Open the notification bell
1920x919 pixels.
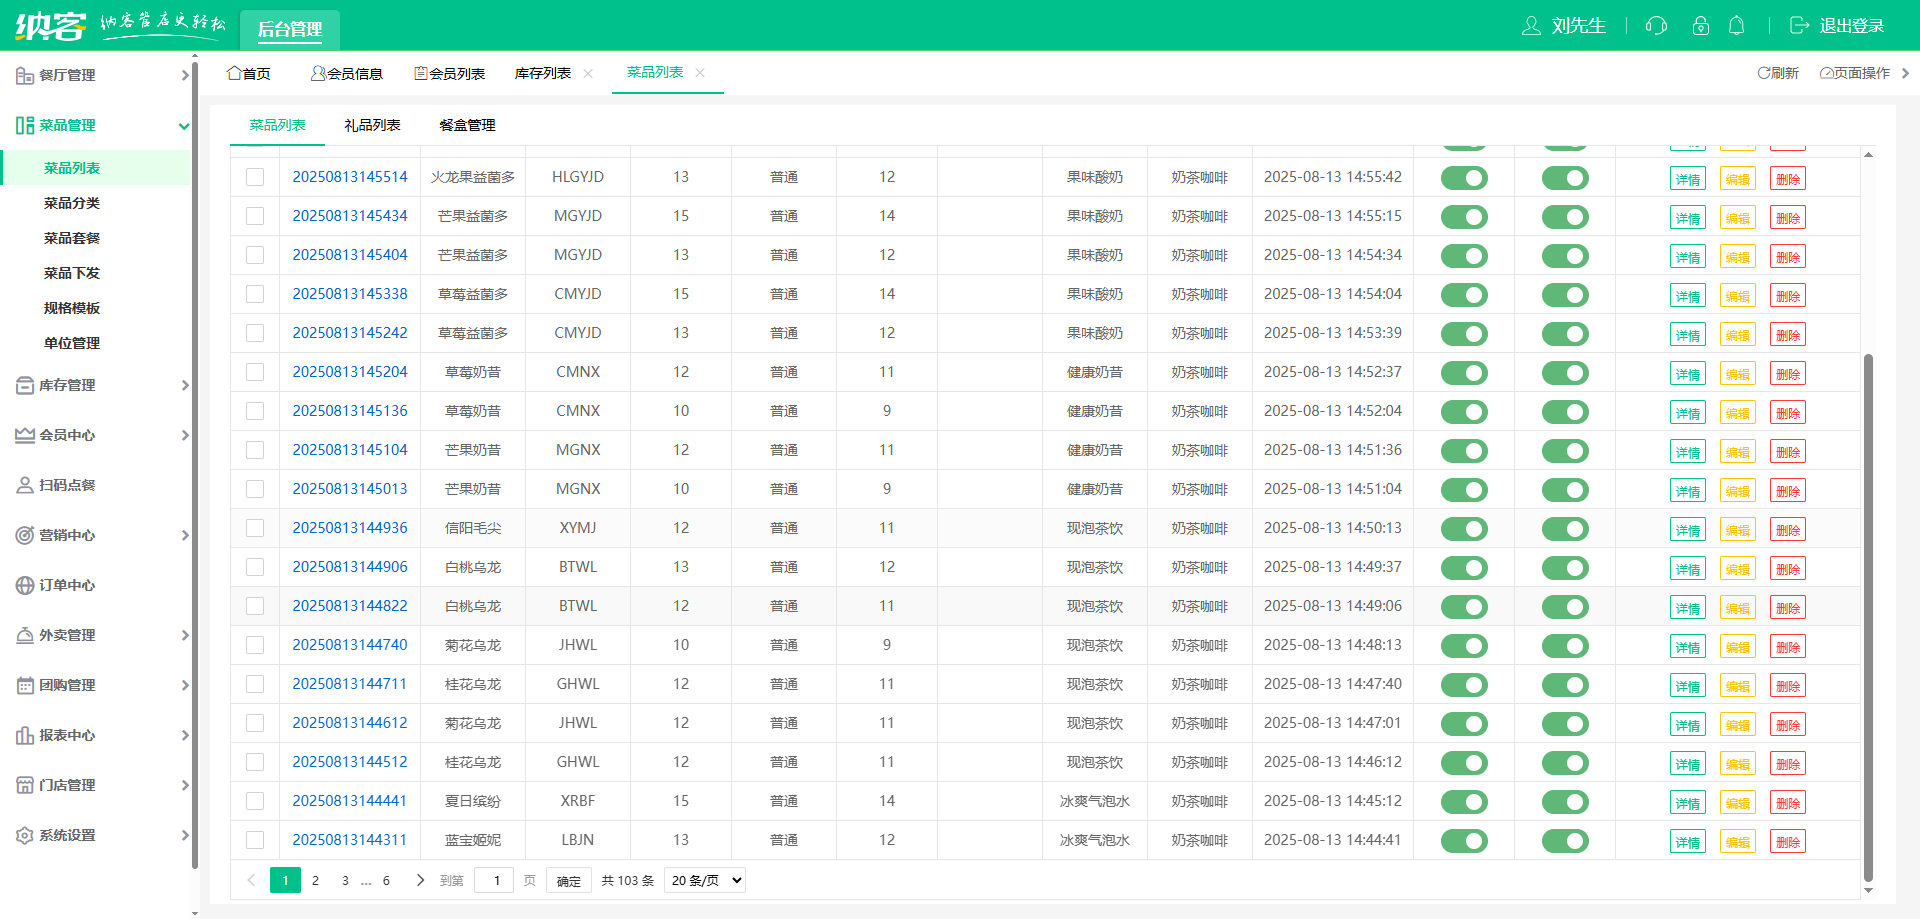pos(1737,26)
